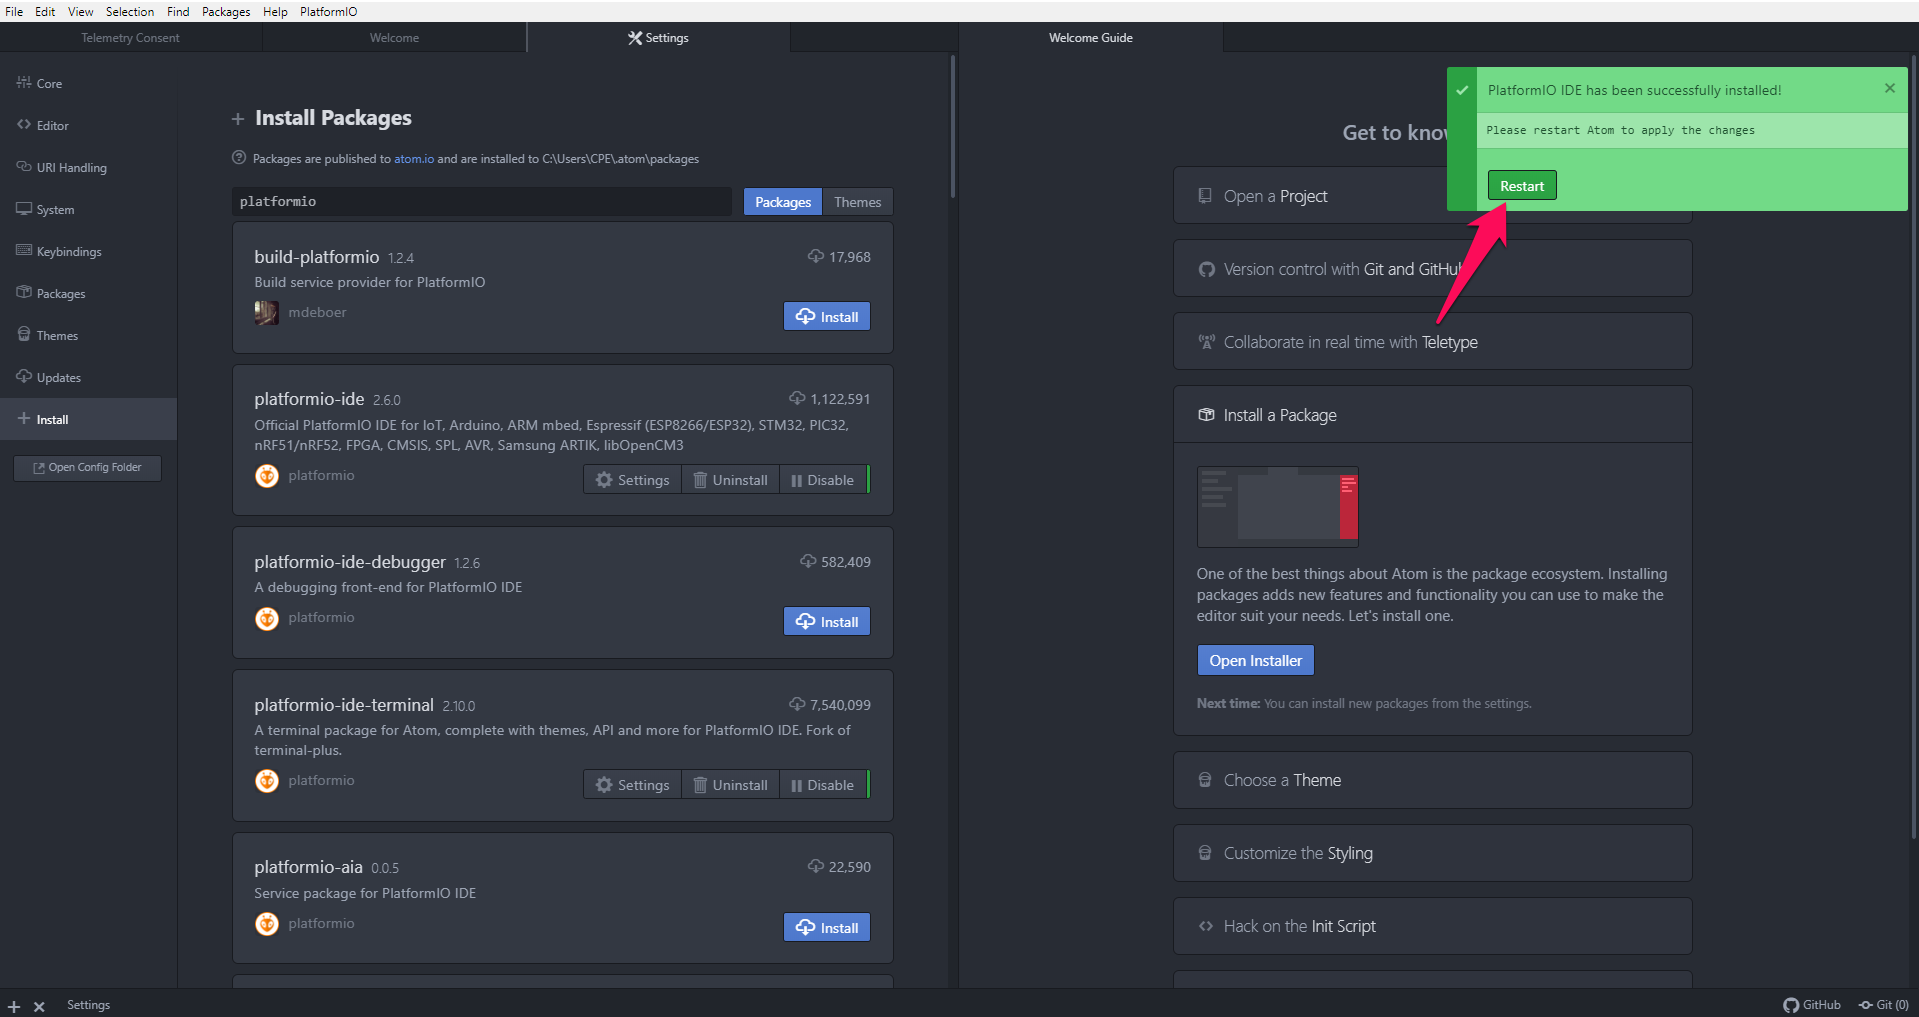
Task: Select the Settings tab
Action: (x=658, y=38)
